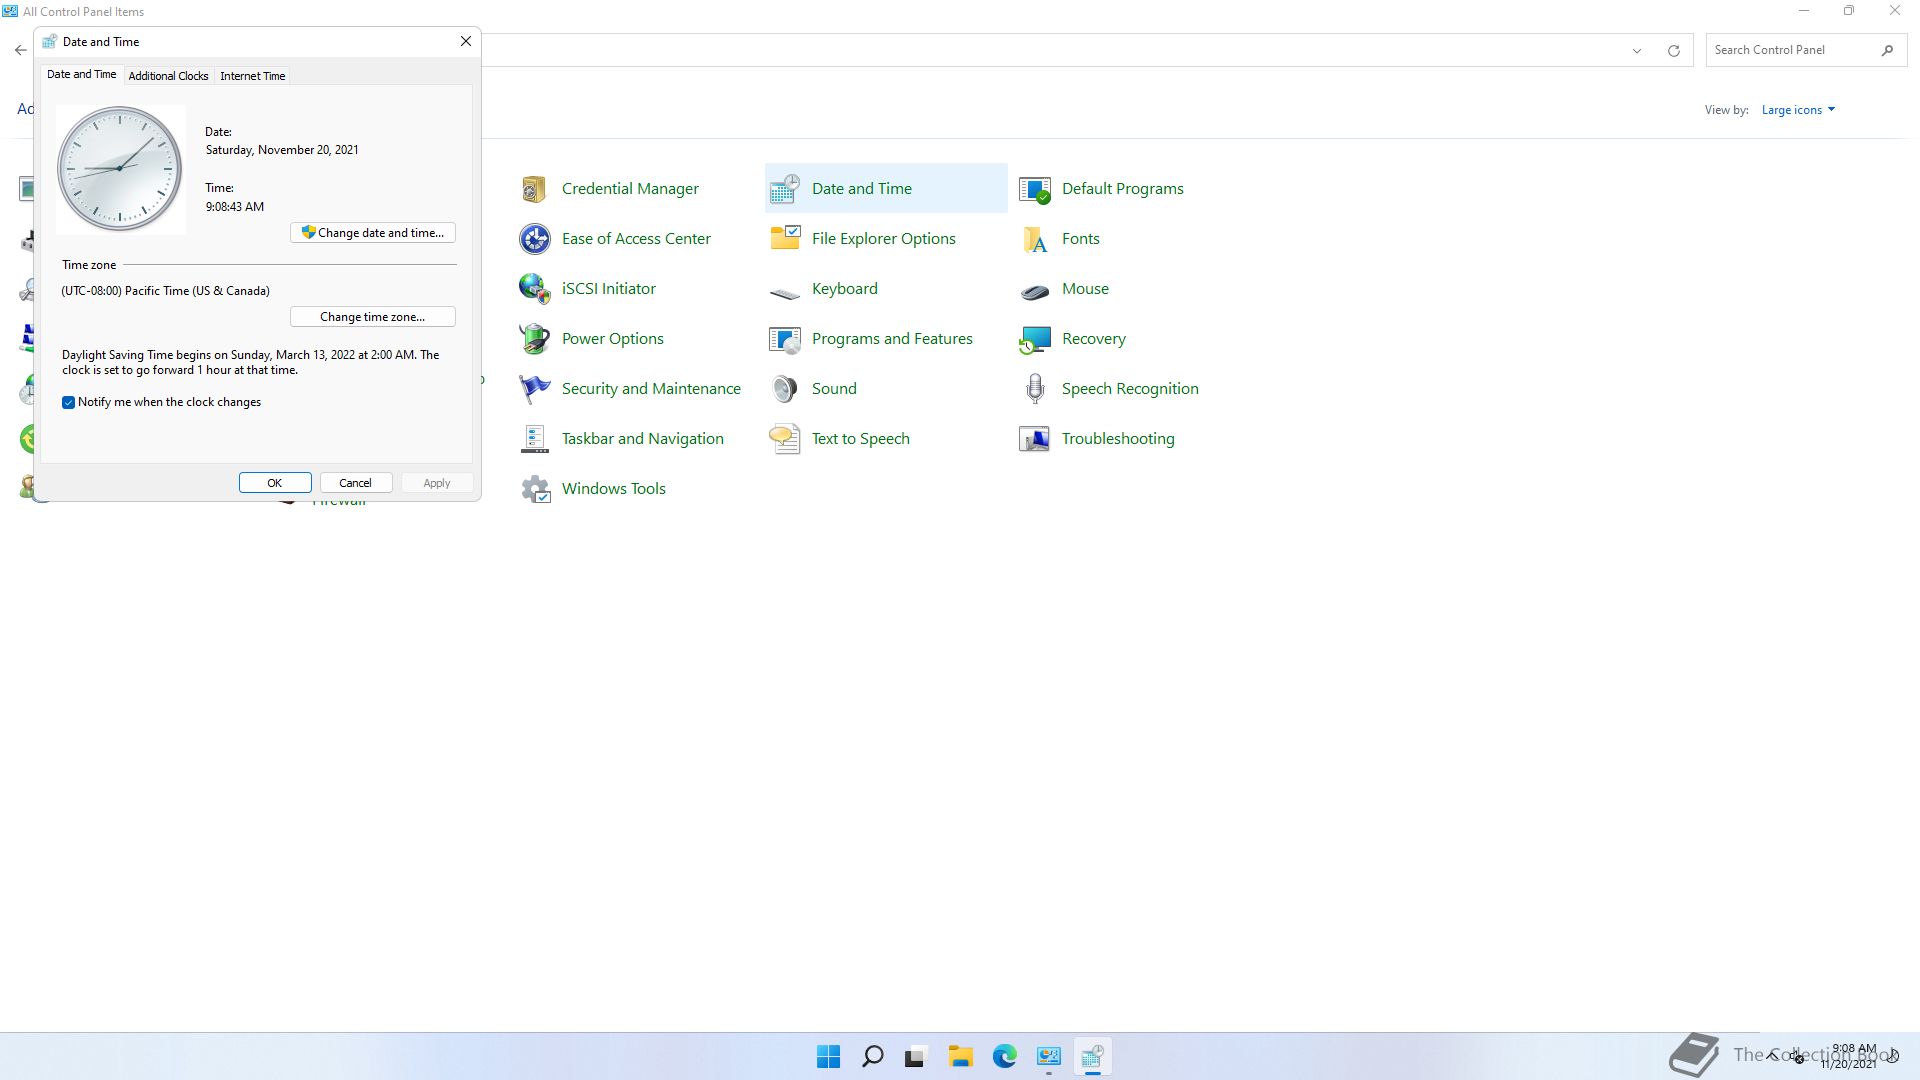This screenshot has width=1920, height=1080.
Task: Open the Default Programs icon
Action: click(x=1034, y=188)
